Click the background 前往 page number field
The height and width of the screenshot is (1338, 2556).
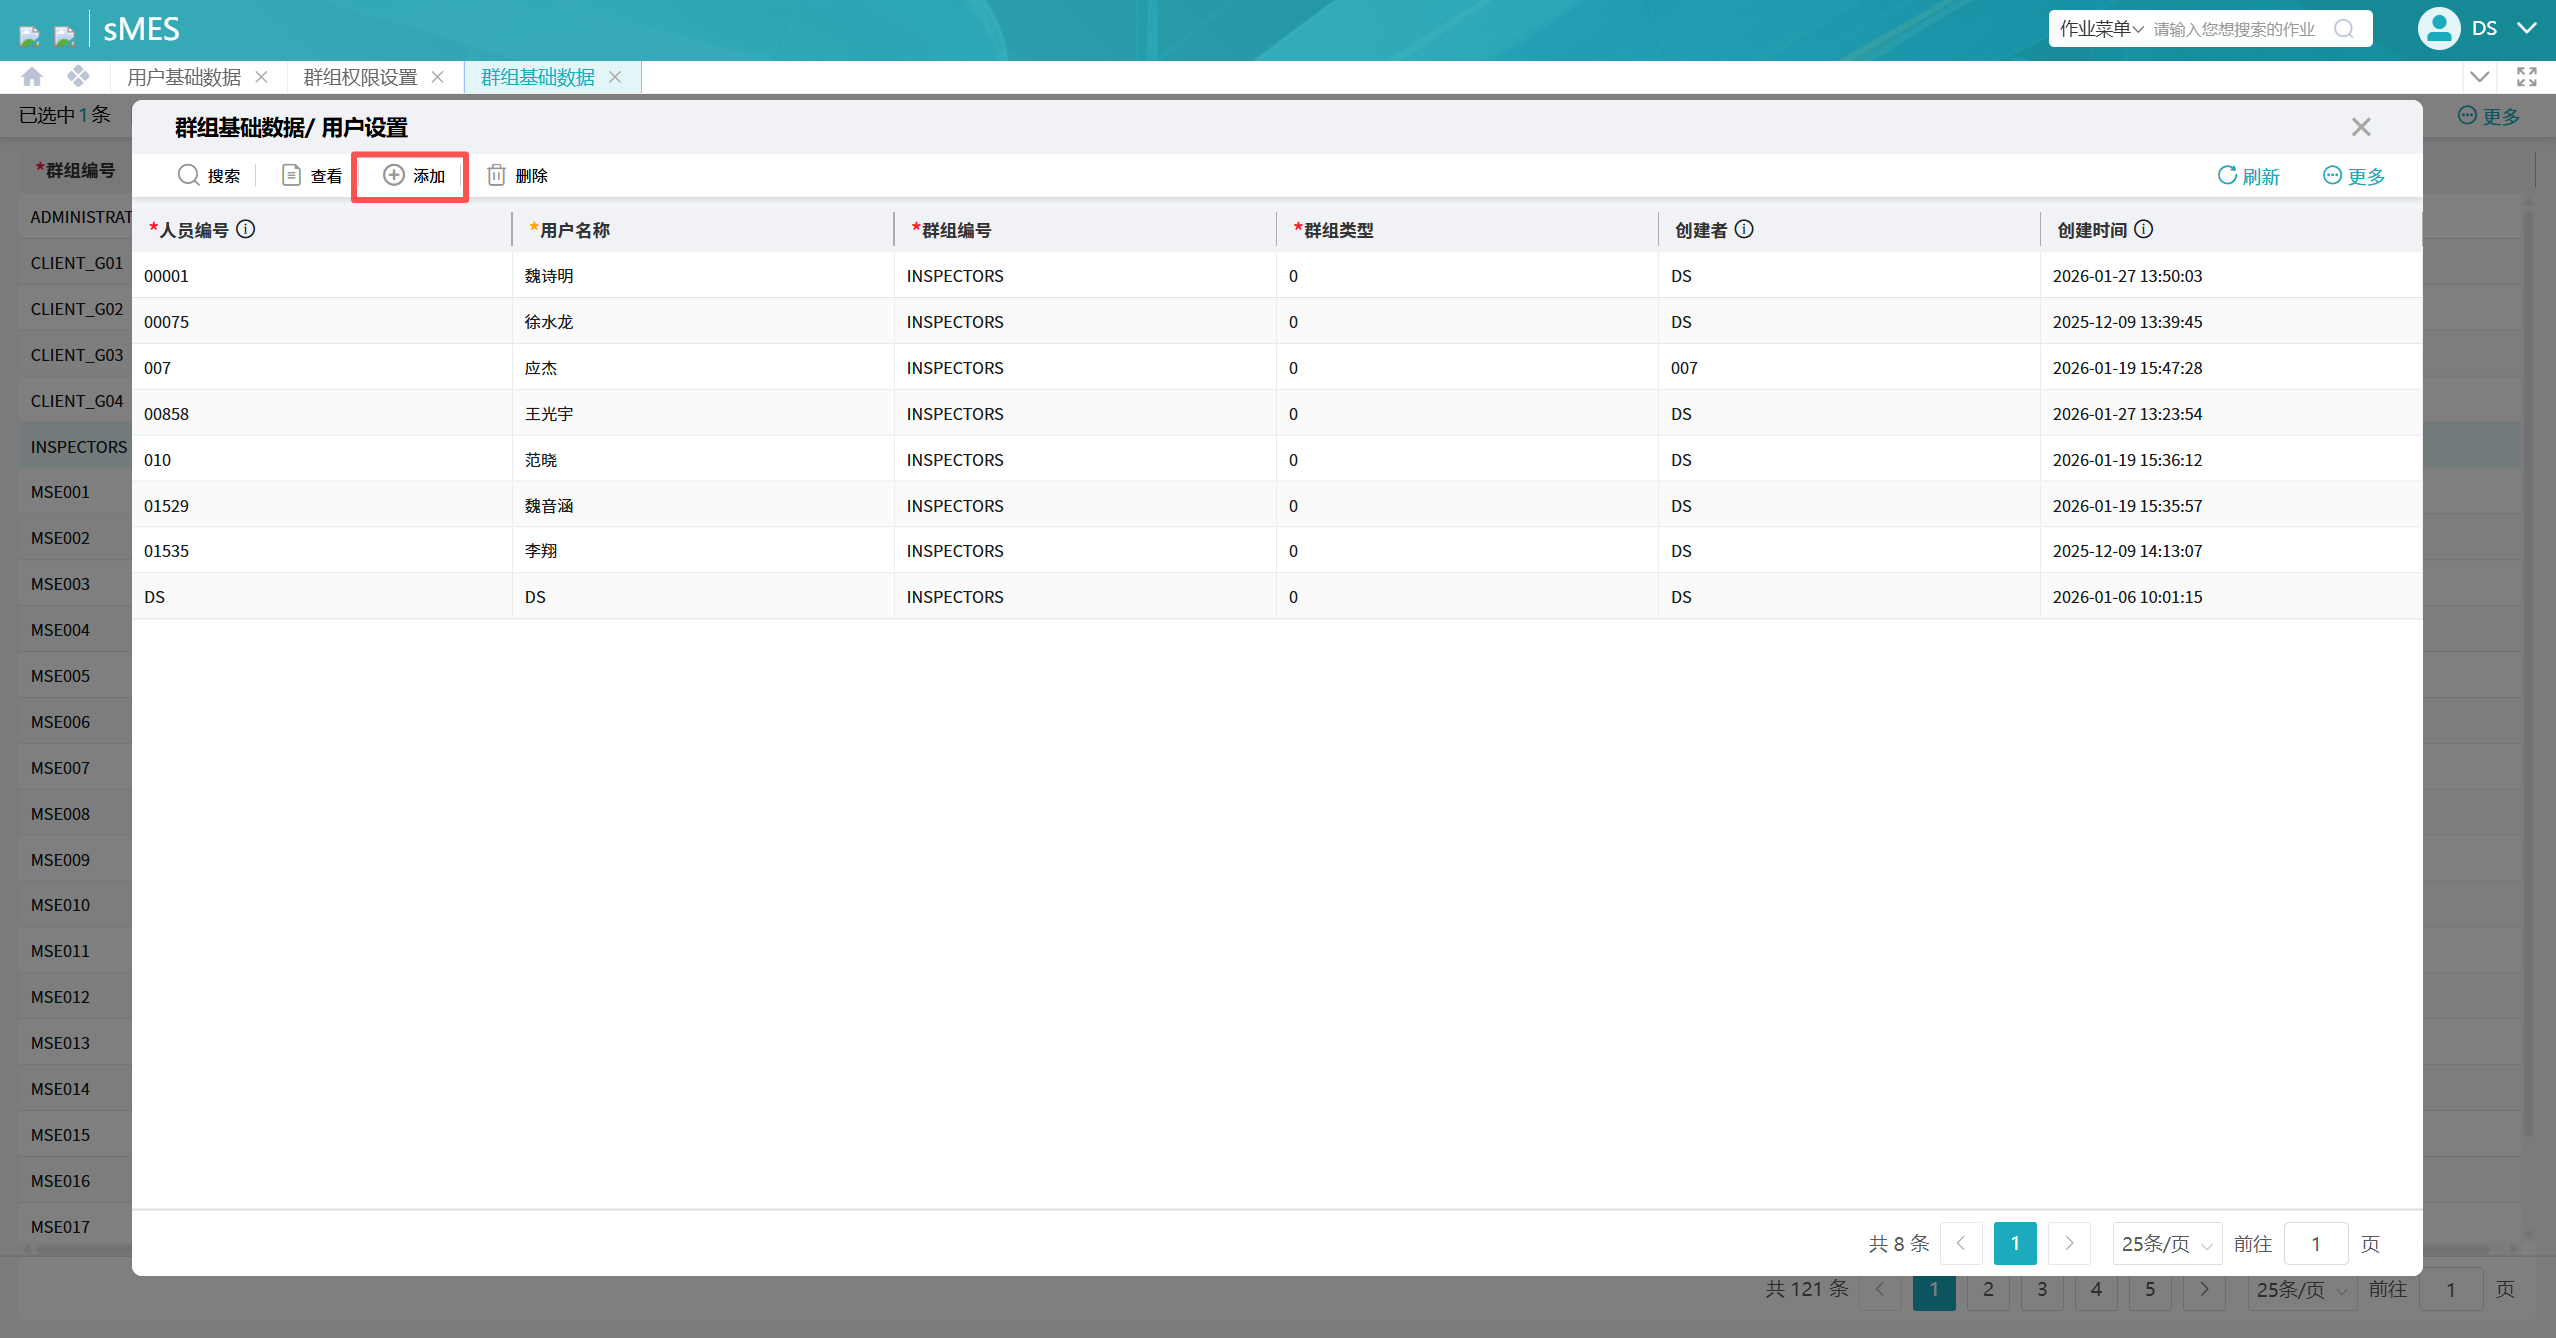pos(2451,1289)
